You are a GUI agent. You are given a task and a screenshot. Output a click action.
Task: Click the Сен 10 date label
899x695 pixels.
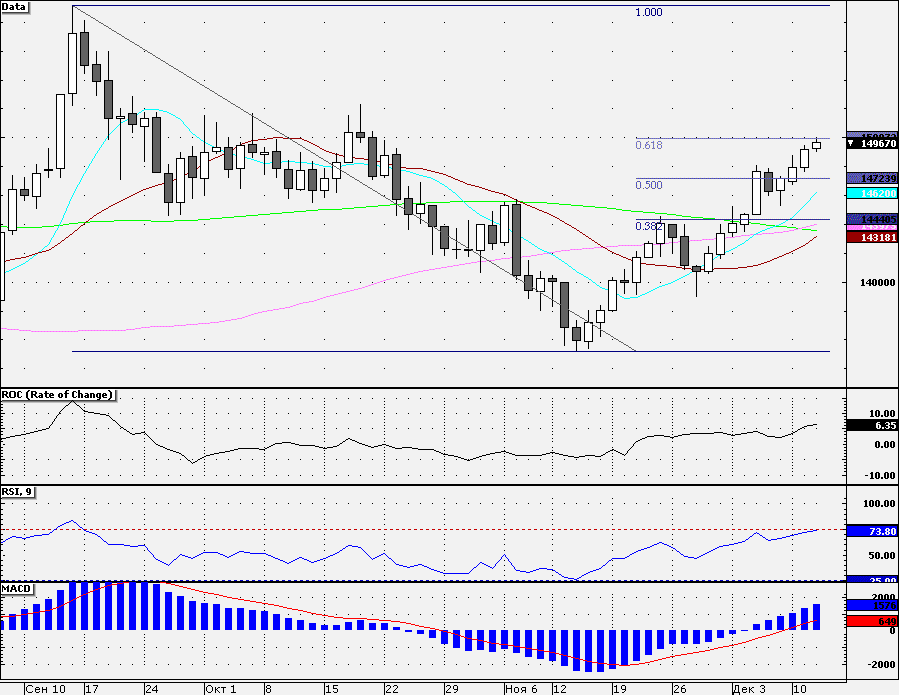[45, 689]
